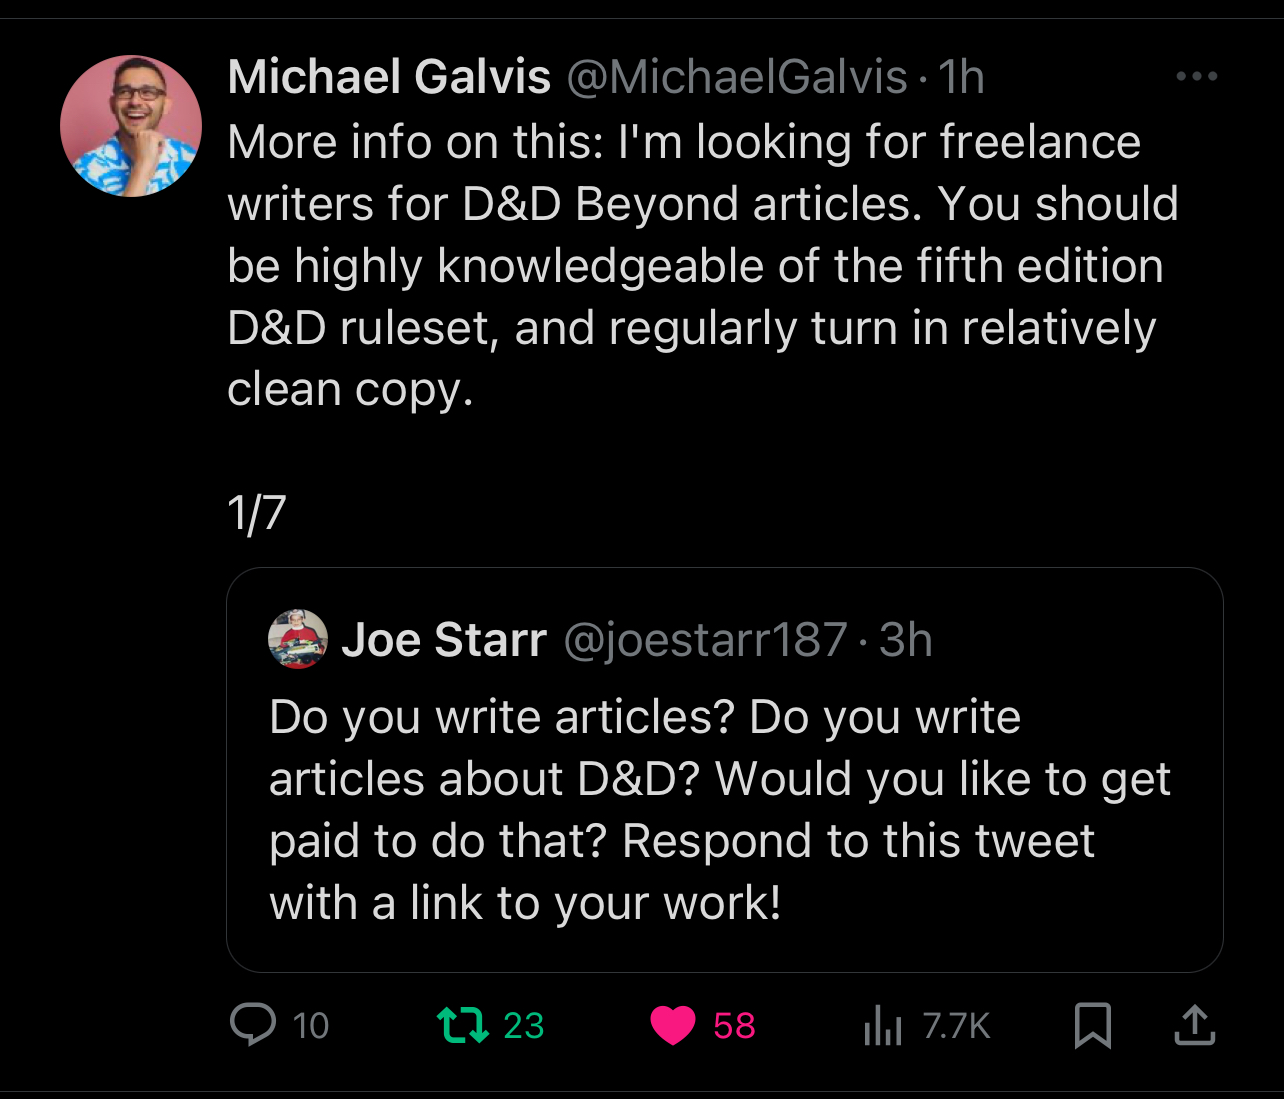Viewport: 1284px width, 1099px height.
Task: Click the 3h quoted tweet timestamp
Action: [x=906, y=640]
